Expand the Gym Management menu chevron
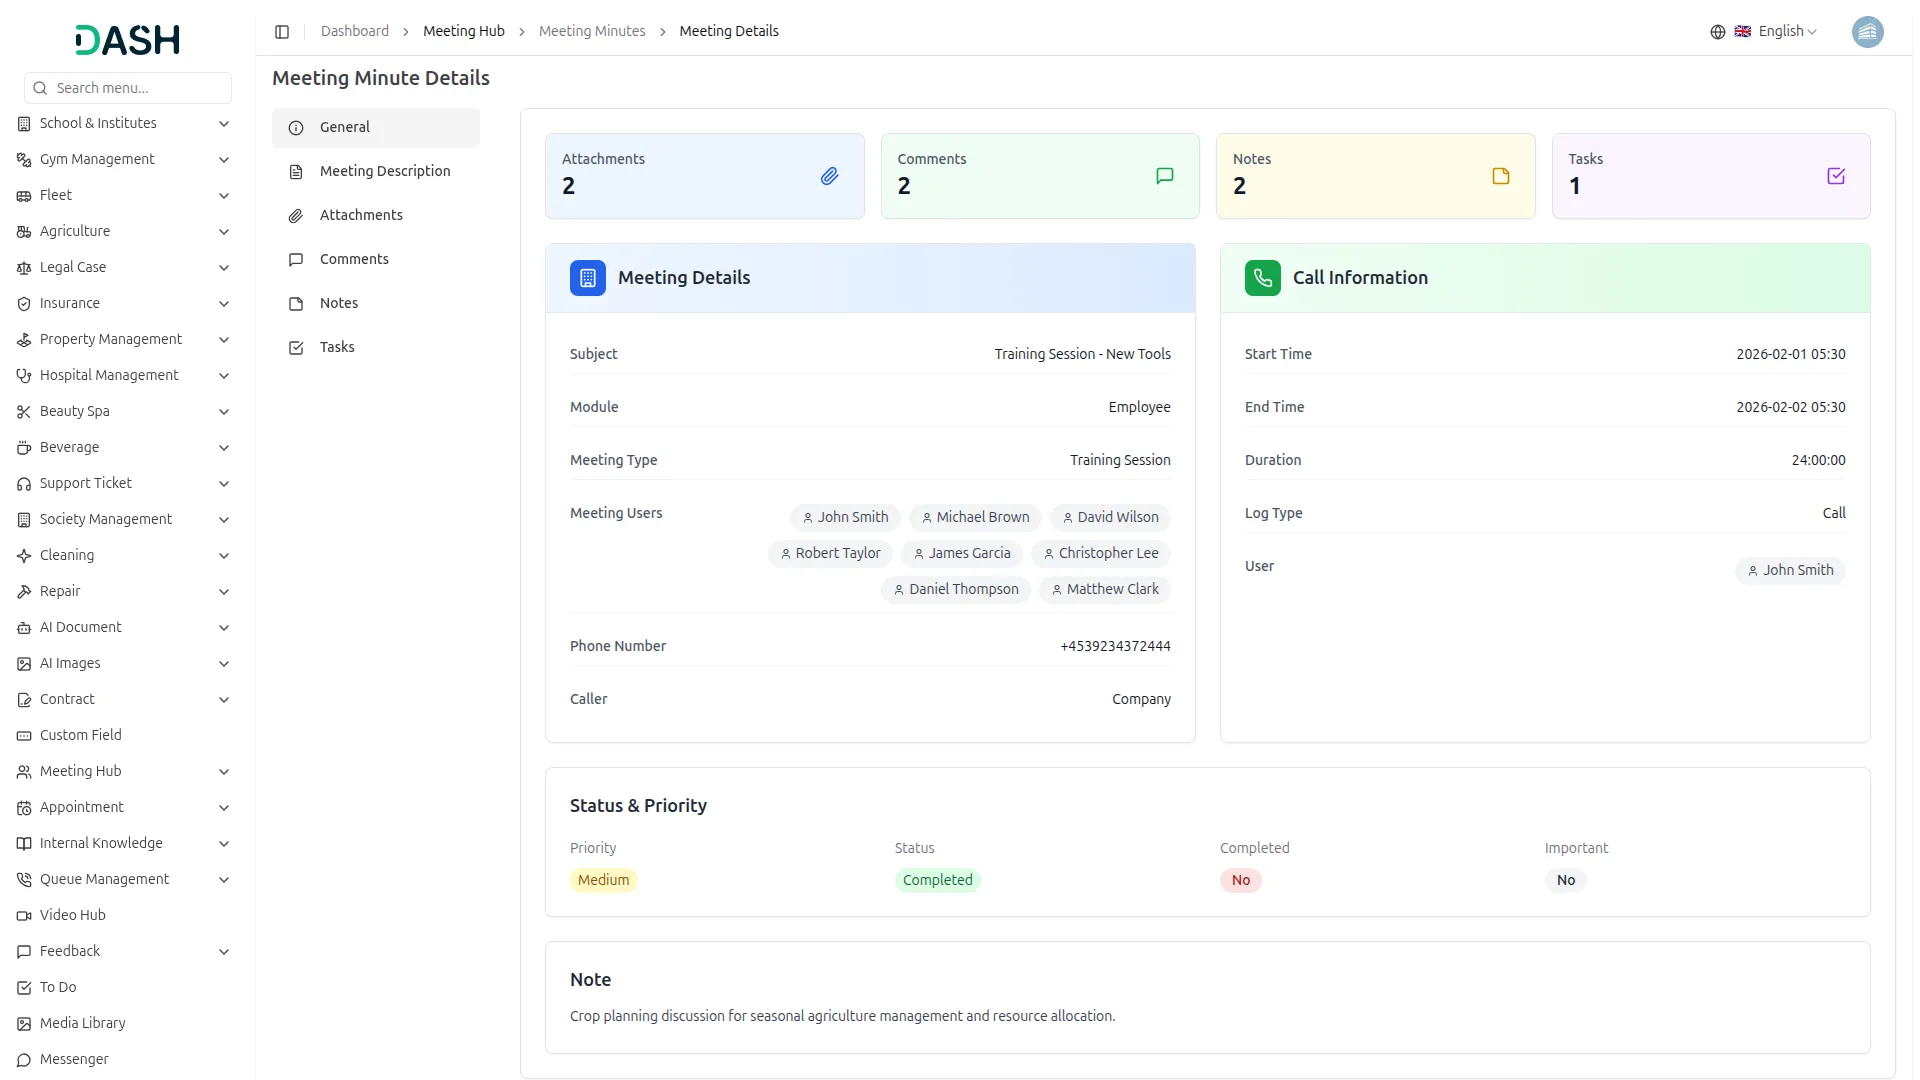The width and height of the screenshot is (1920, 1080). 224,160
